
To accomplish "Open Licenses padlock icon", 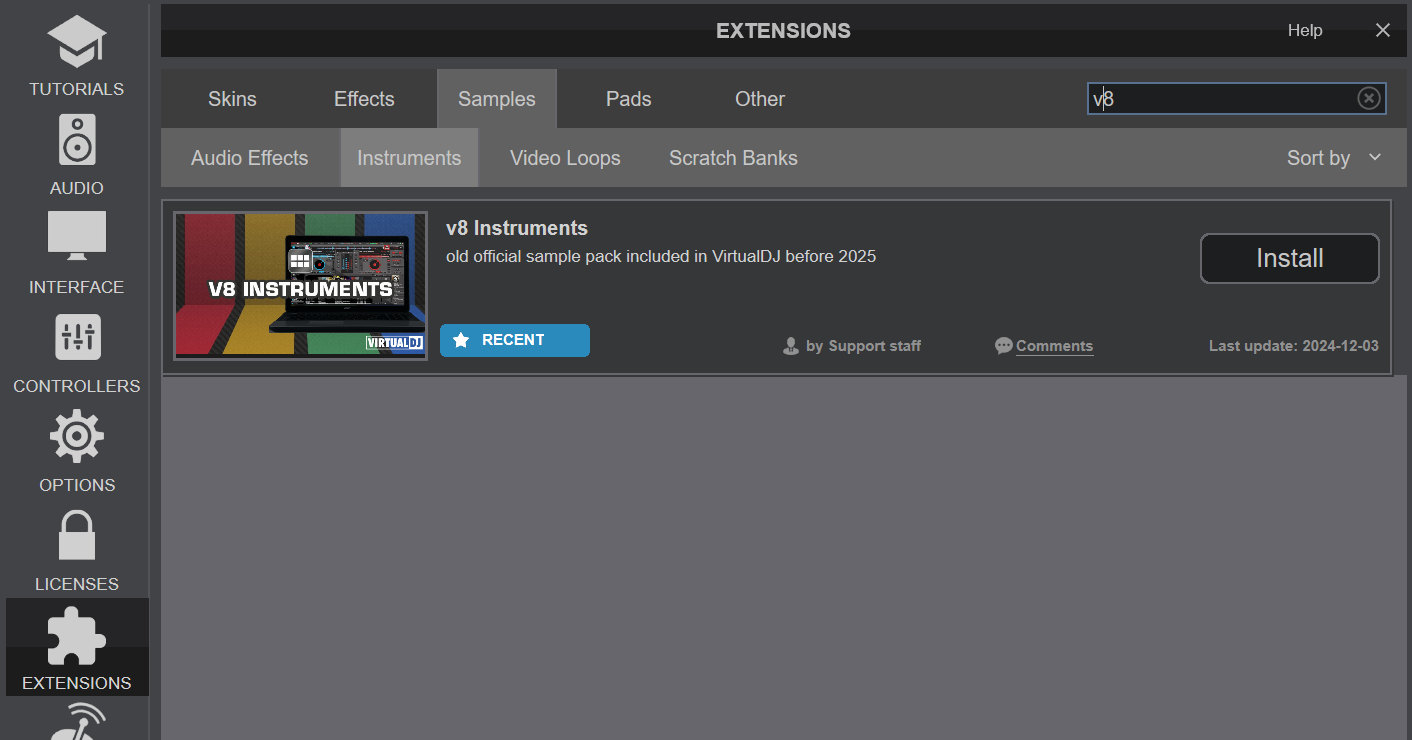I will 77,535.
